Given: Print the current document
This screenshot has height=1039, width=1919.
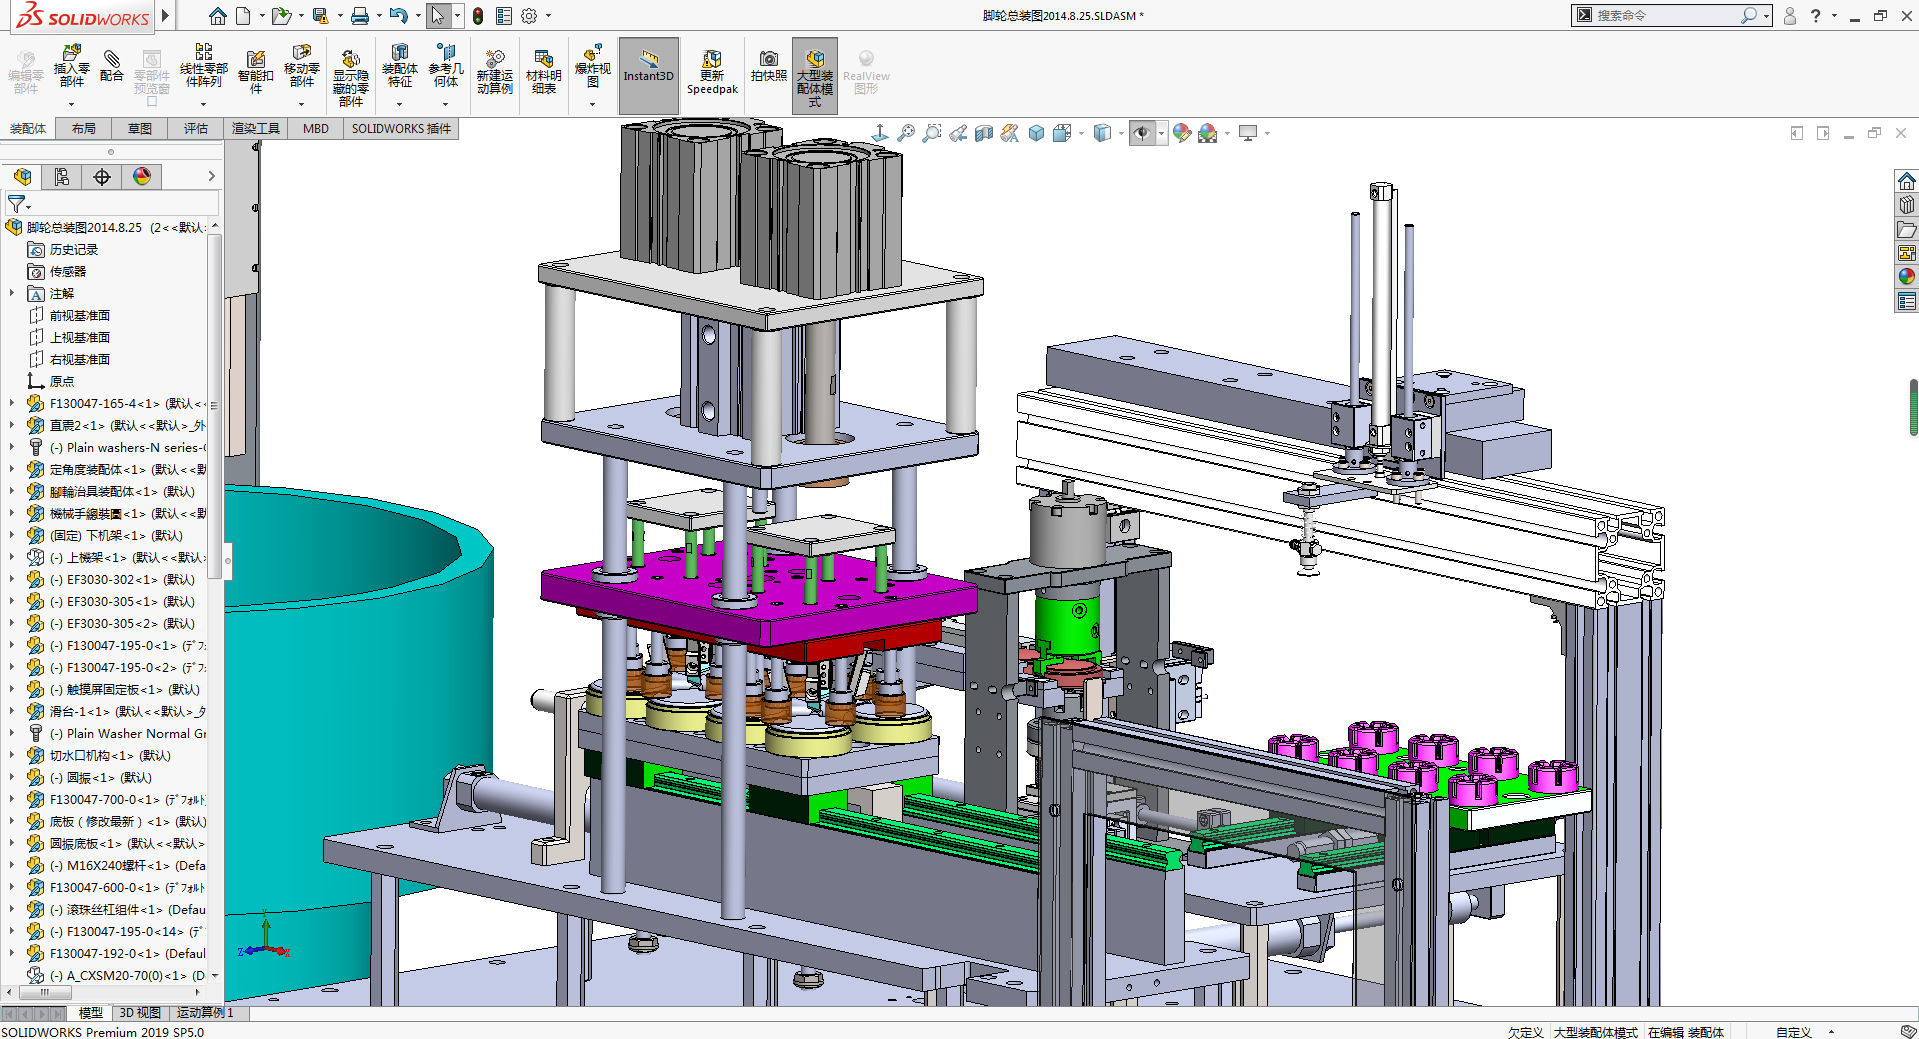Looking at the screenshot, I should pyautogui.click(x=360, y=16).
